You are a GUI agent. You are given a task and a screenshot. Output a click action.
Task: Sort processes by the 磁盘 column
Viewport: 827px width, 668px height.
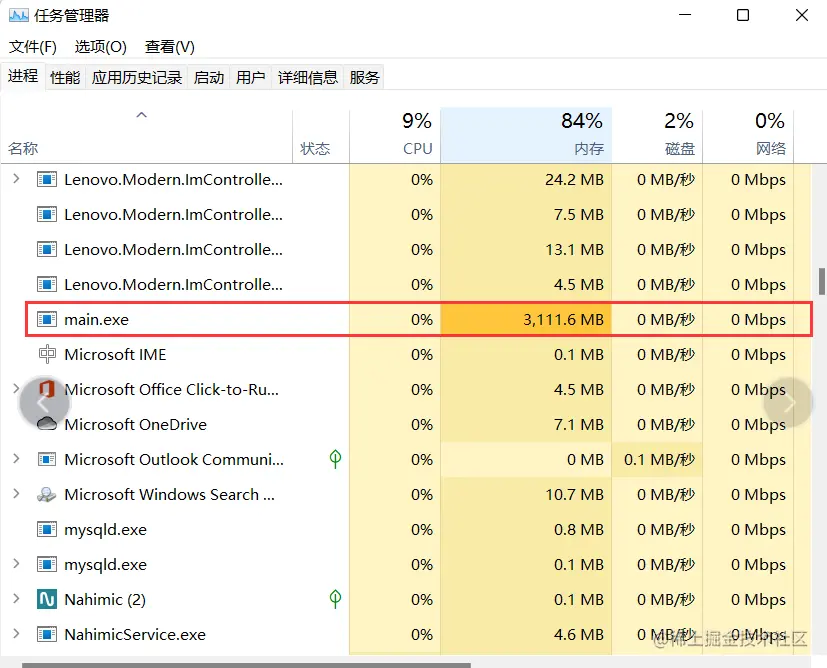click(x=657, y=135)
